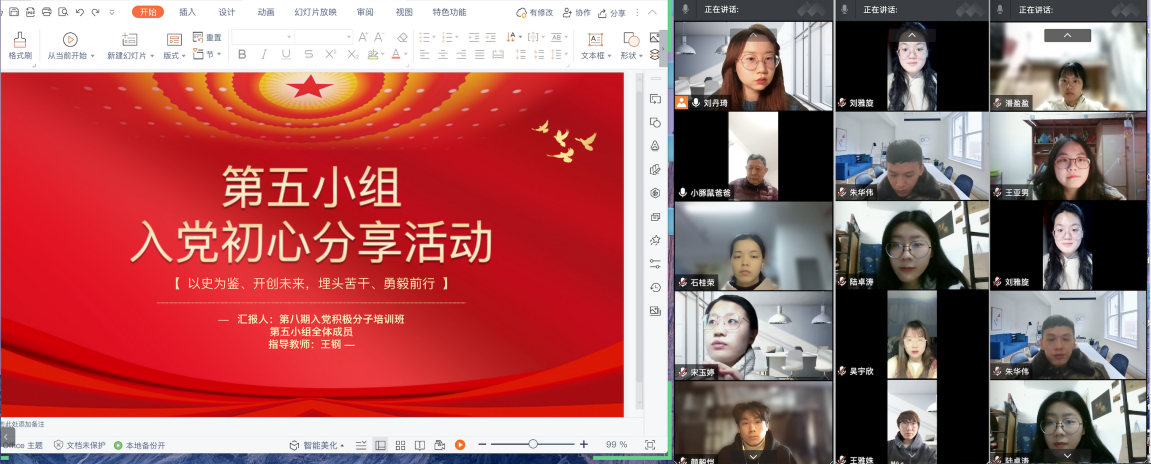Switch to the Animation (动画) ribbon tab

coord(266,12)
